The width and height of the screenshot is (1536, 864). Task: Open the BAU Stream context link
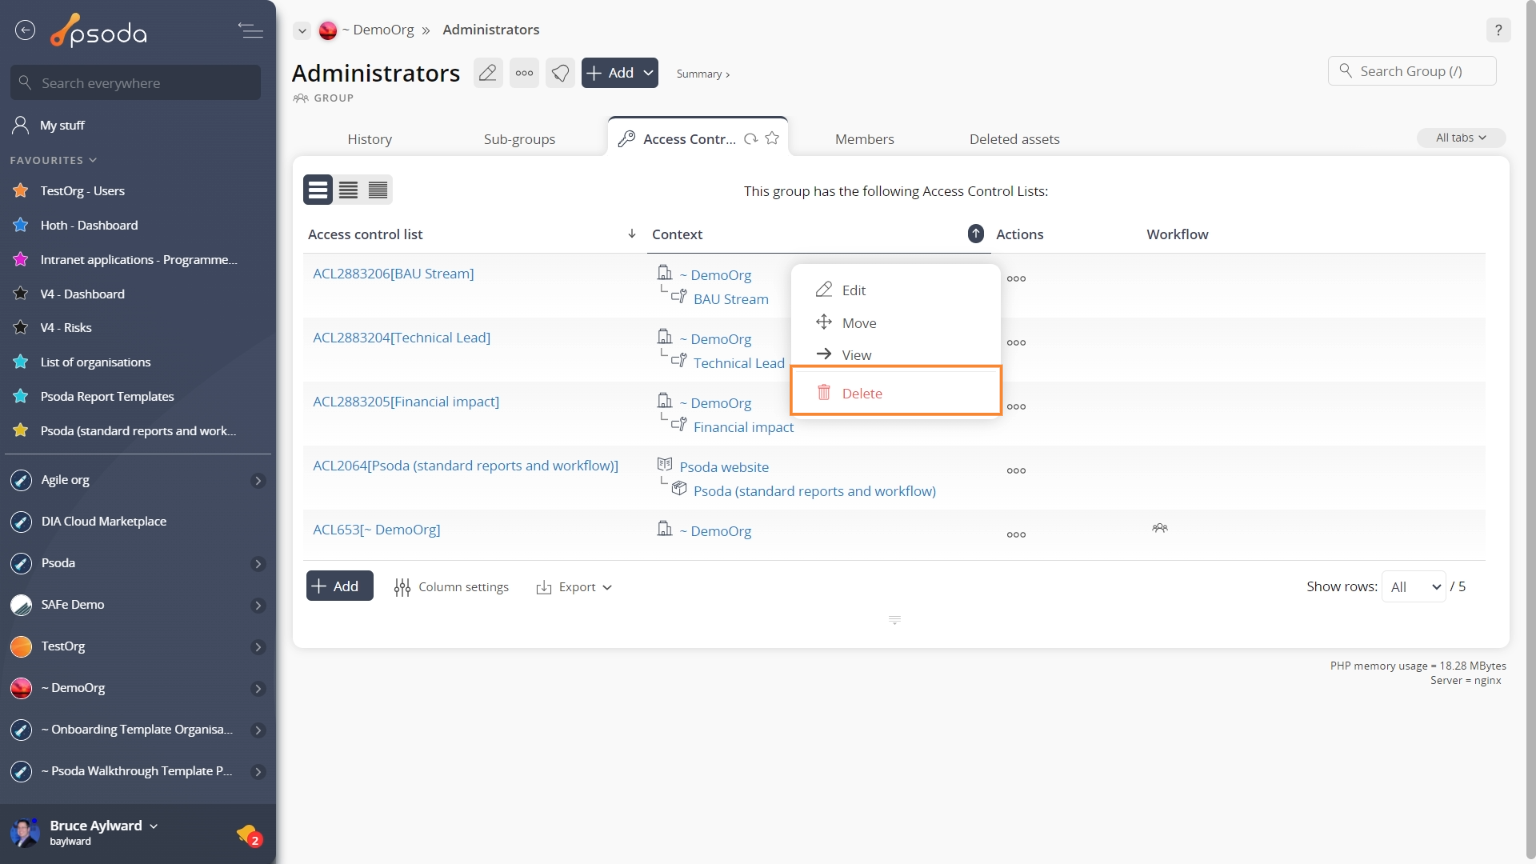click(x=731, y=299)
